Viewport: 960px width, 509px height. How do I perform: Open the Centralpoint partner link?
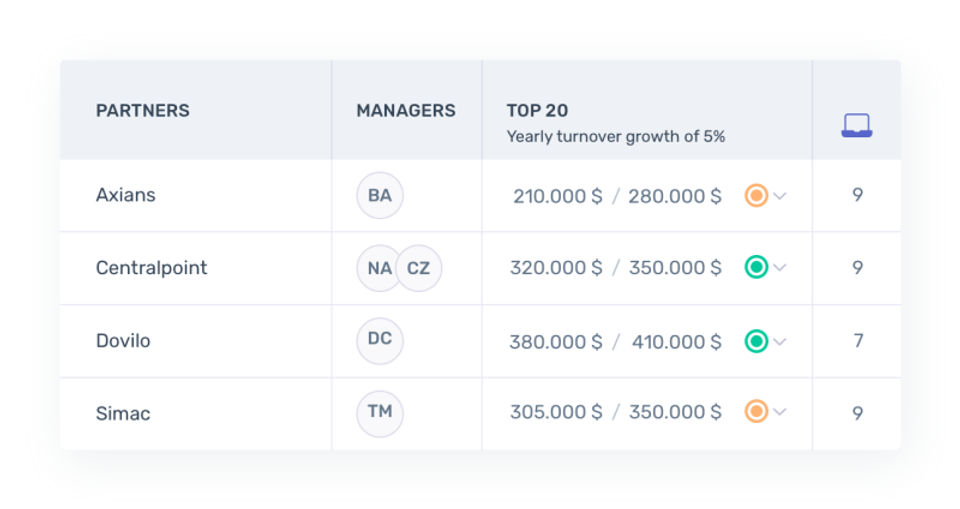point(152,268)
